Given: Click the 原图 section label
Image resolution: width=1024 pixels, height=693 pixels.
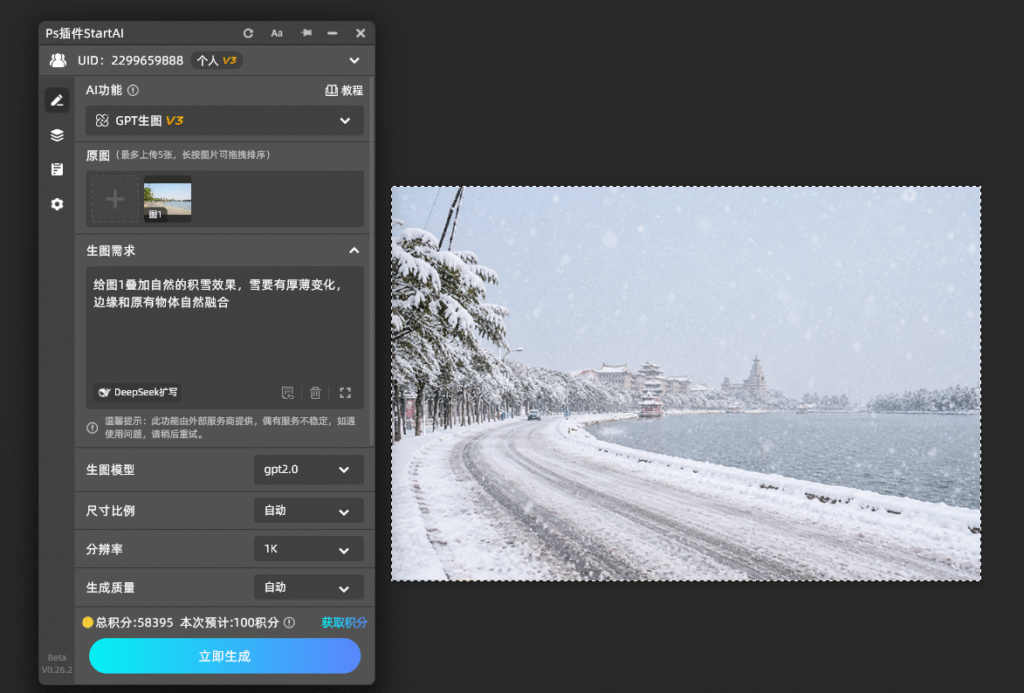Looking at the screenshot, I should tap(98, 155).
